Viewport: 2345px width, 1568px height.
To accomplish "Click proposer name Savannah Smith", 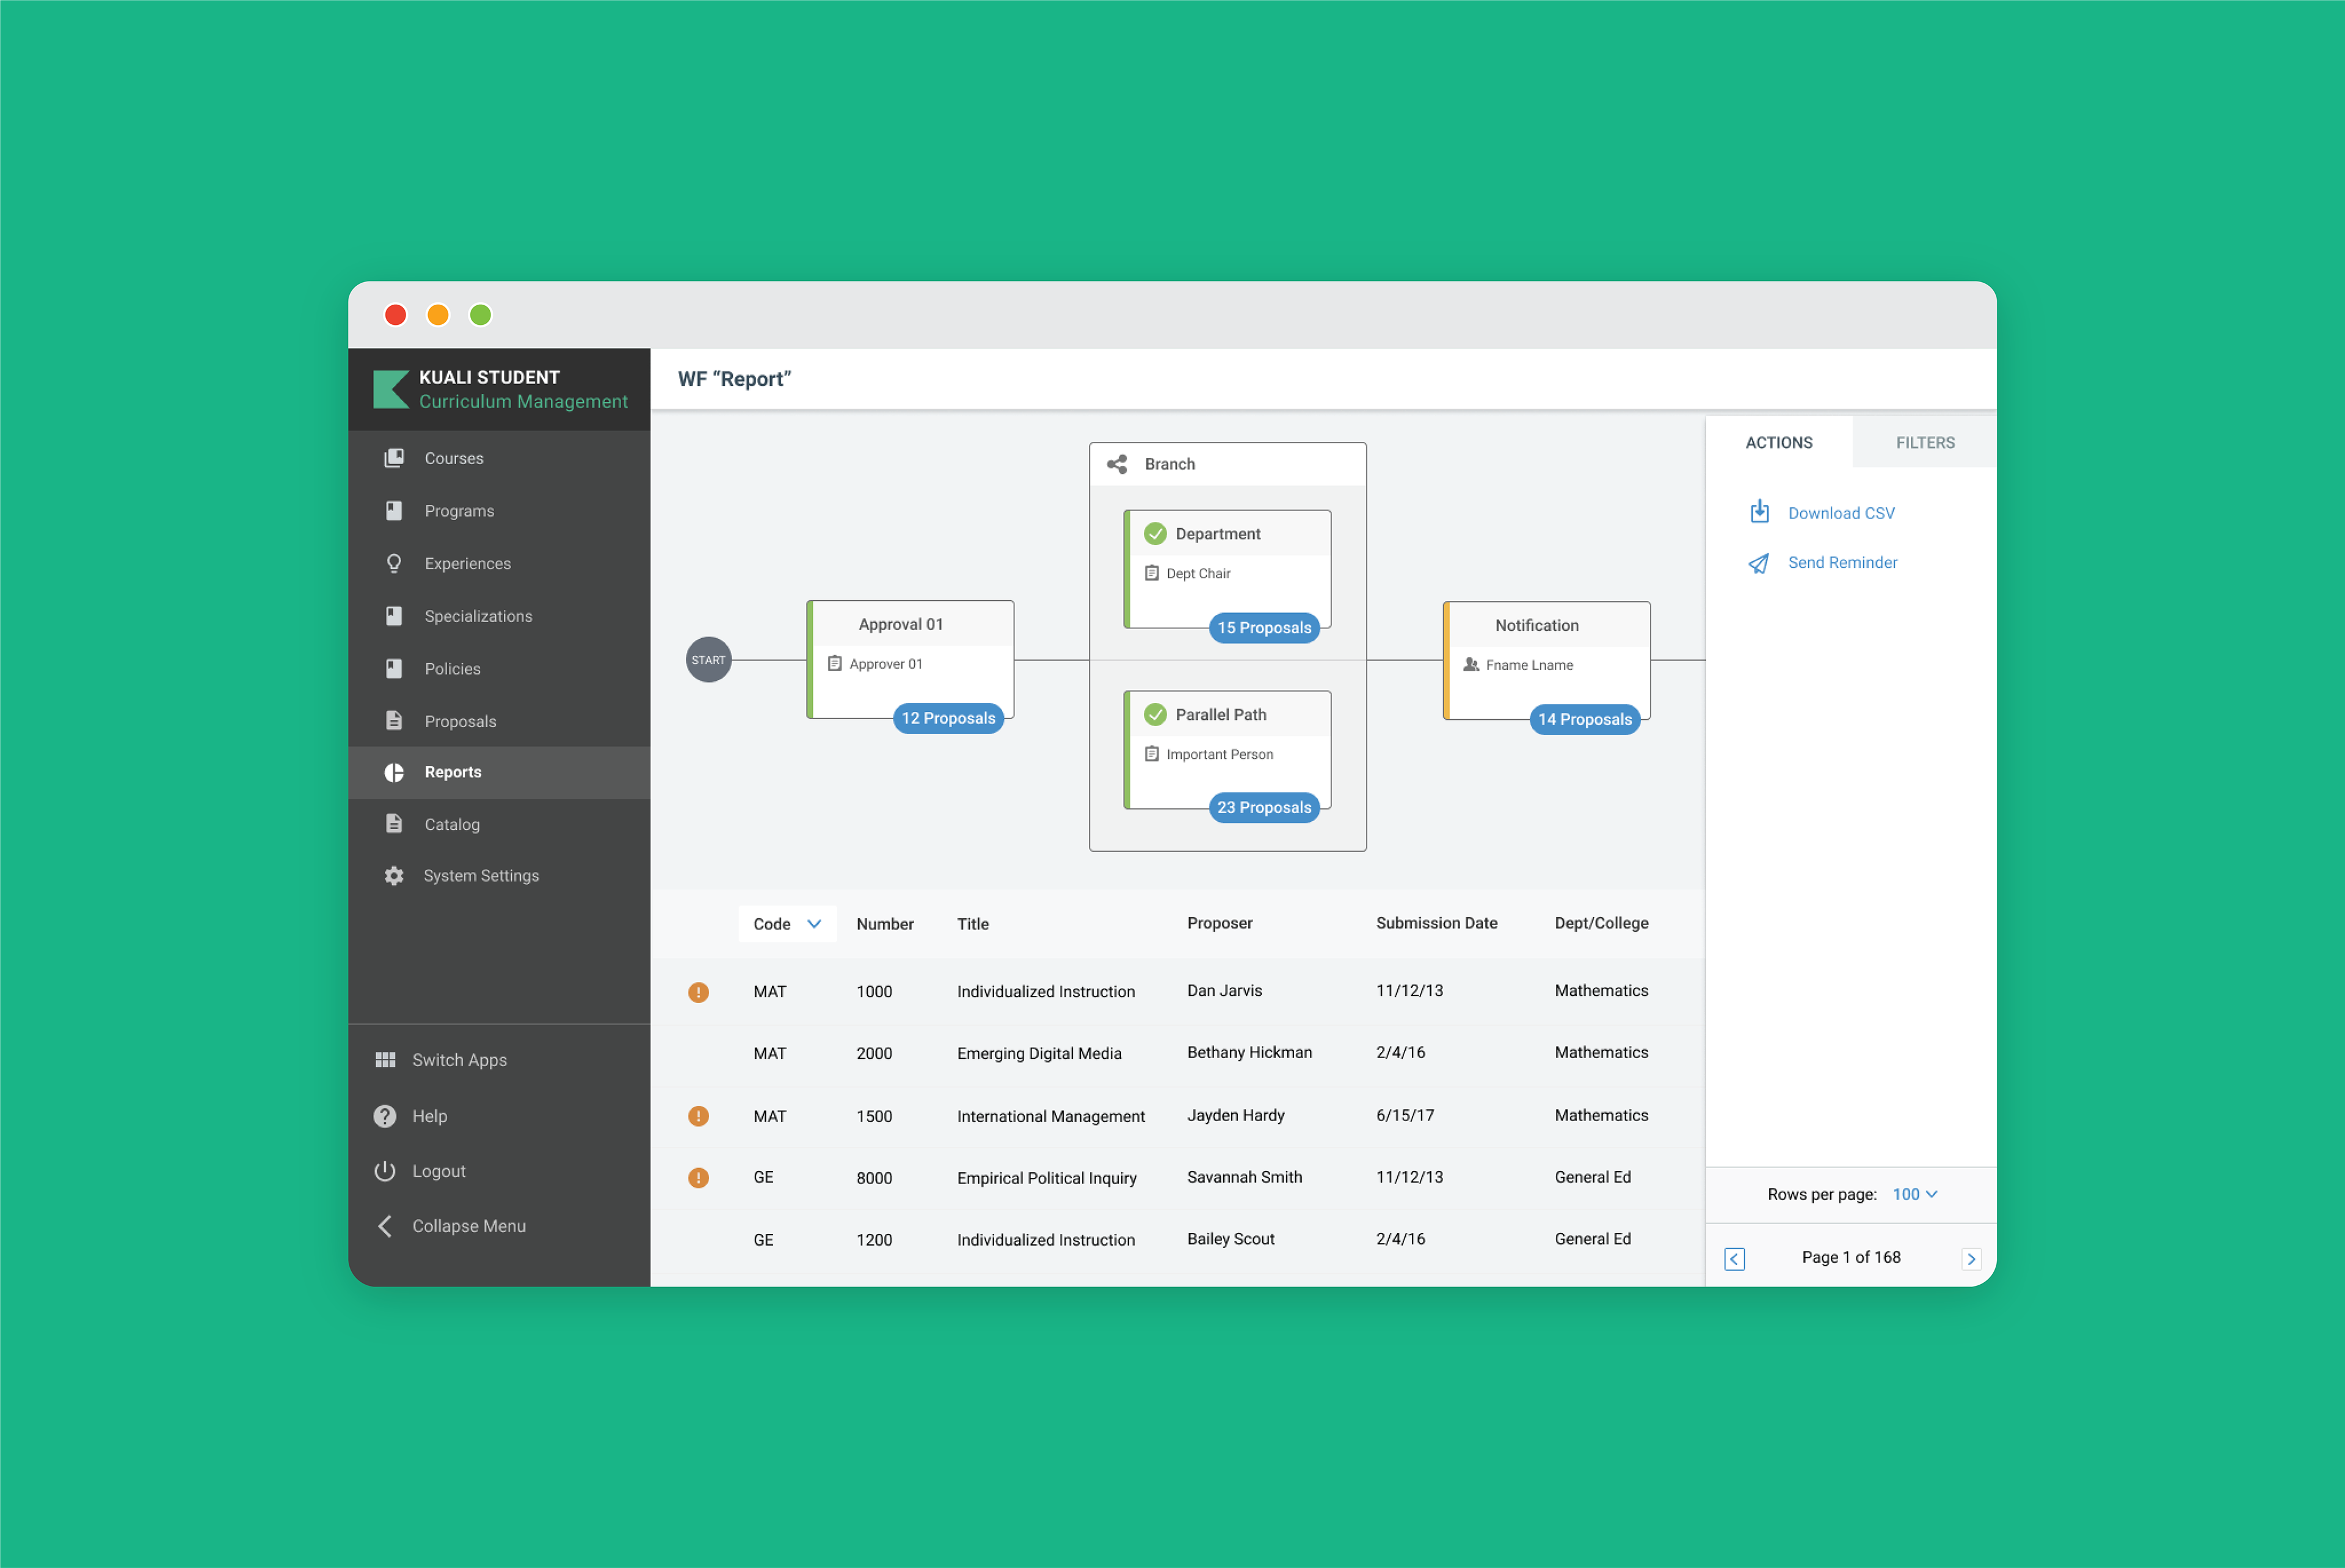I will [x=1244, y=1177].
